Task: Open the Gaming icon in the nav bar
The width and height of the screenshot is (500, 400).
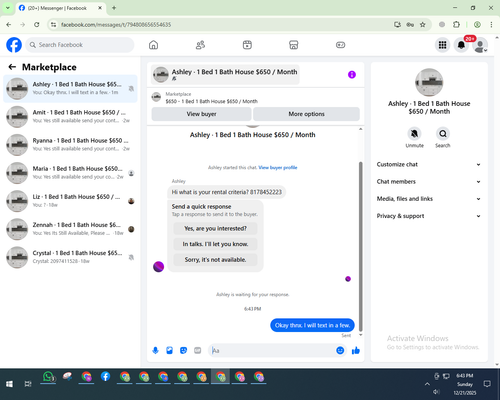Action: click(x=340, y=45)
